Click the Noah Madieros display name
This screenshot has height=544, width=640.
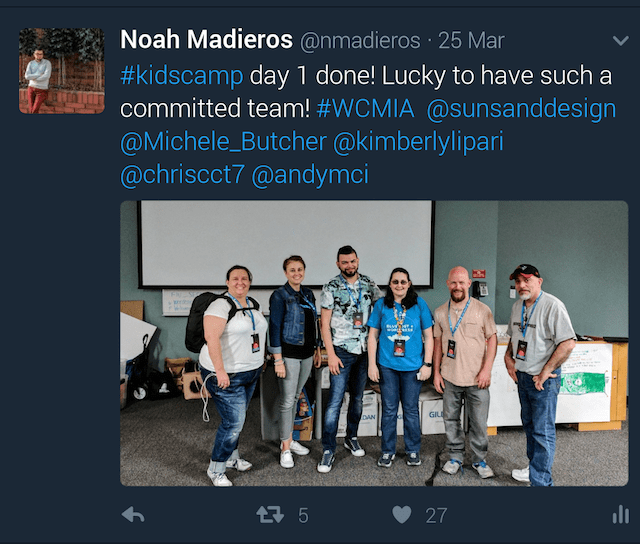tap(207, 40)
